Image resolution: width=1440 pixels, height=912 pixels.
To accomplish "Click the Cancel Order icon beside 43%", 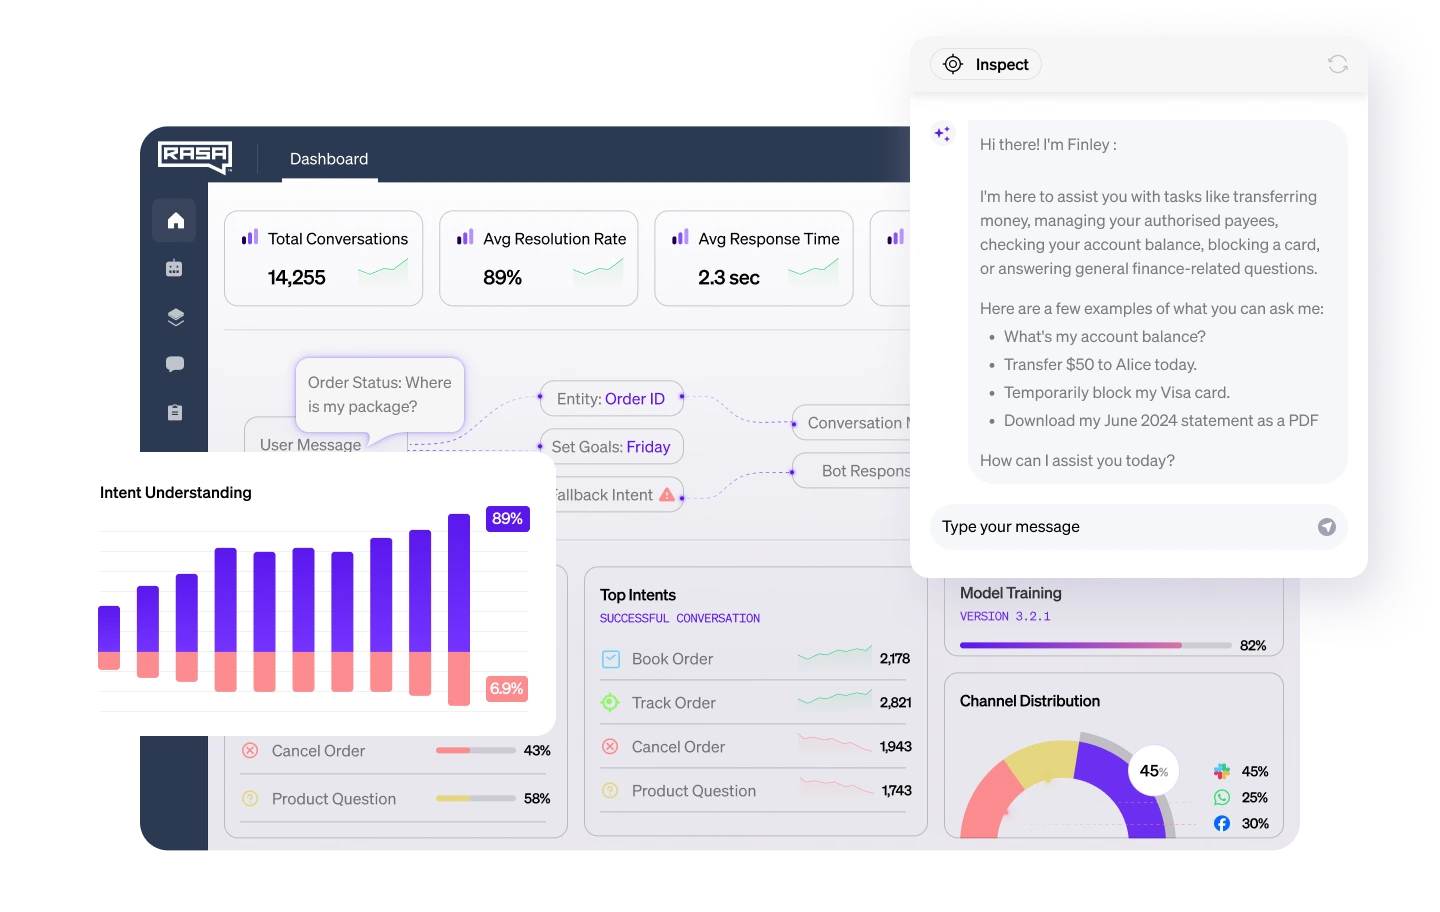I will [x=250, y=751].
